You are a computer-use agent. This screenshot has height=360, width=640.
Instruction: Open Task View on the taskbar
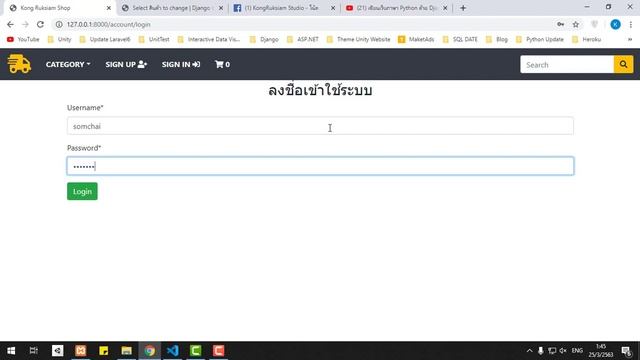(34, 351)
